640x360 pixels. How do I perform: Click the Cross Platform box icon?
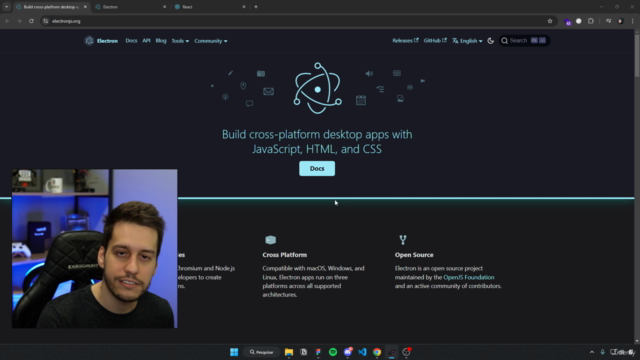[270, 240]
